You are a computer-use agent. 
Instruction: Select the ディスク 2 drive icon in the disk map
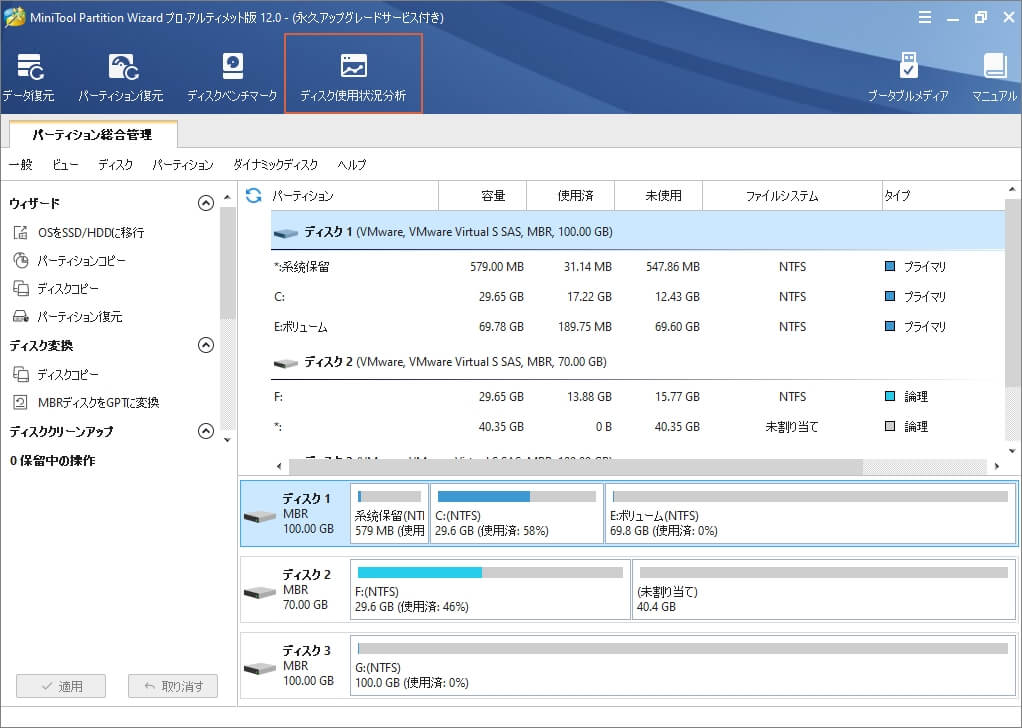click(x=260, y=592)
